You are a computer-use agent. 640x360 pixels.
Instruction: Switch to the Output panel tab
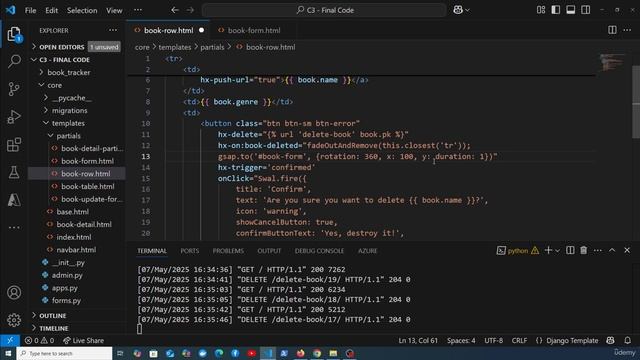(269, 251)
